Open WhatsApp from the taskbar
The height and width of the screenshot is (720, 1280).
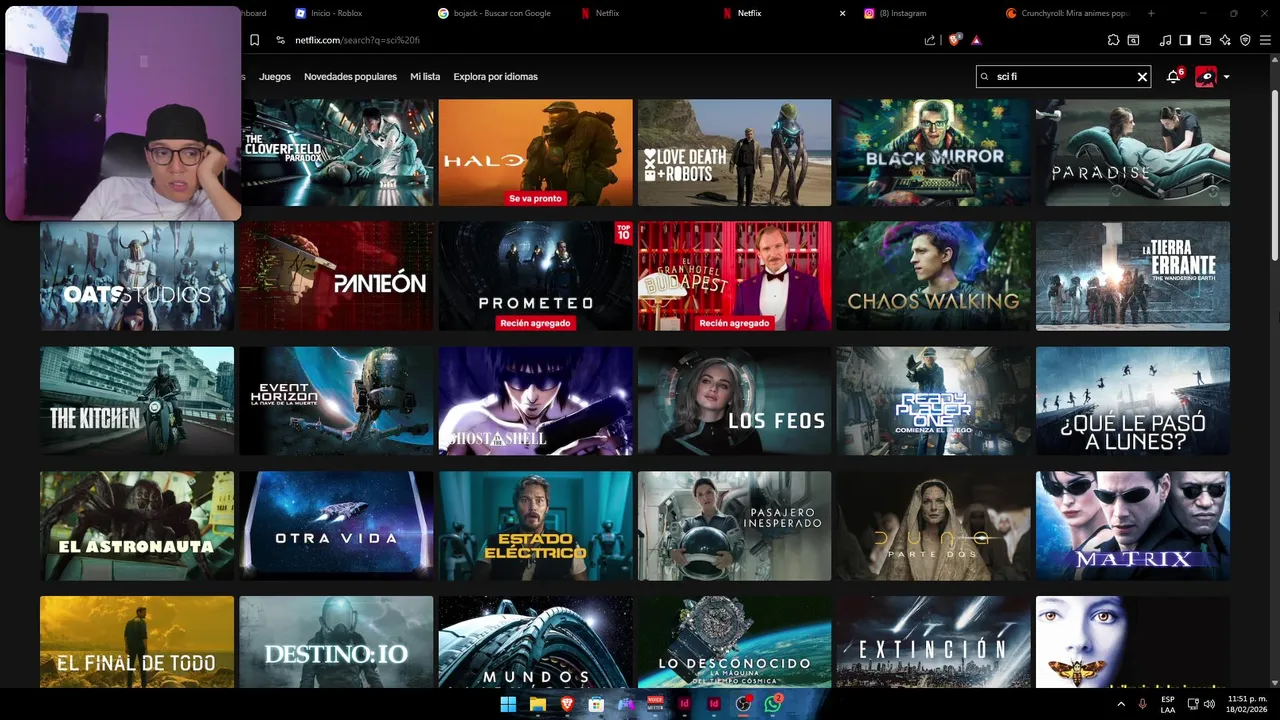(x=773, y=704)
